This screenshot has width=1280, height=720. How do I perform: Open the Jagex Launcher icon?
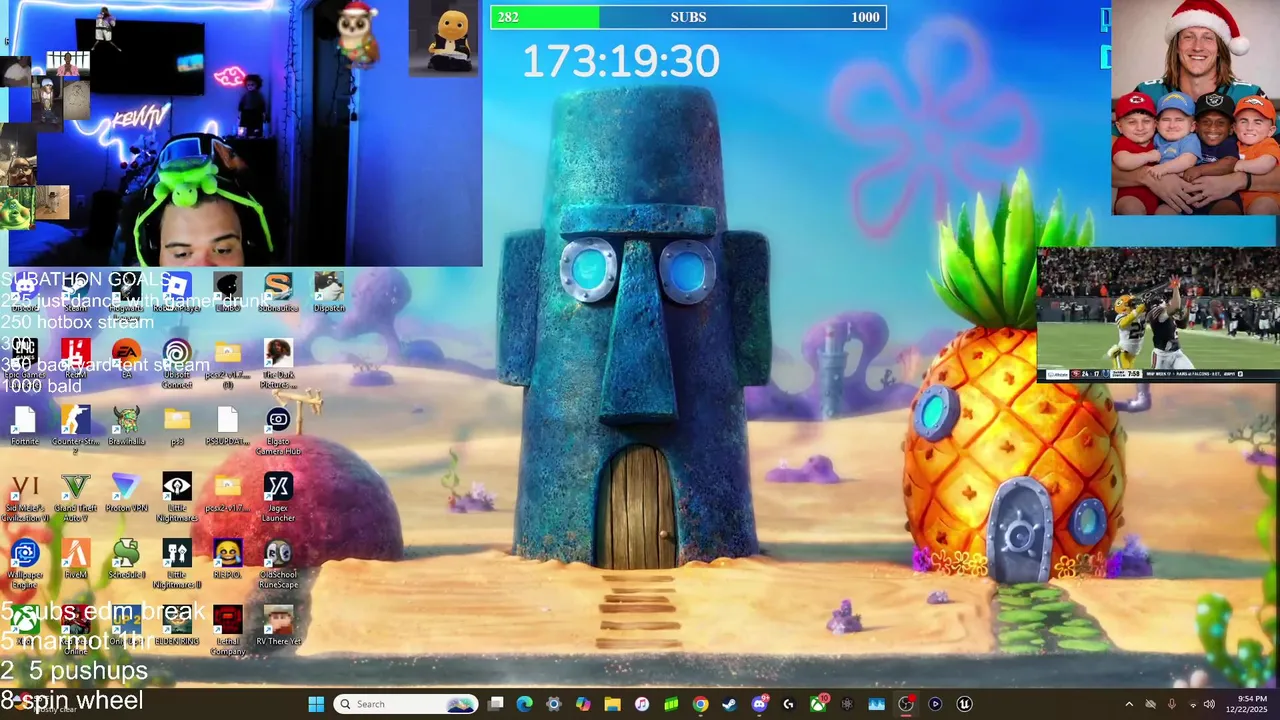tap(278, 497)
